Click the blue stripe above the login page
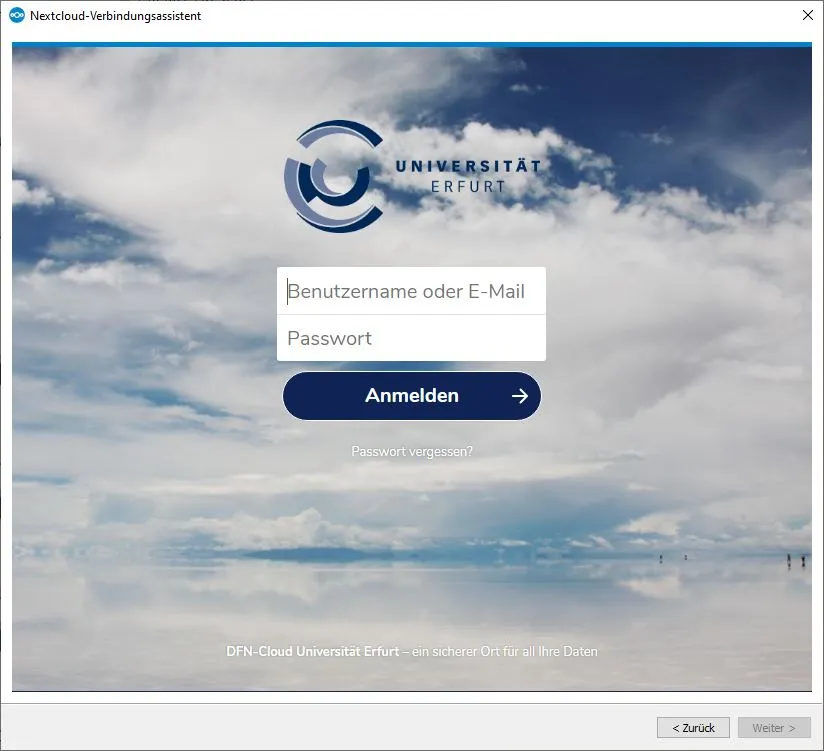 pyautogui.click(x=411, y=44)
